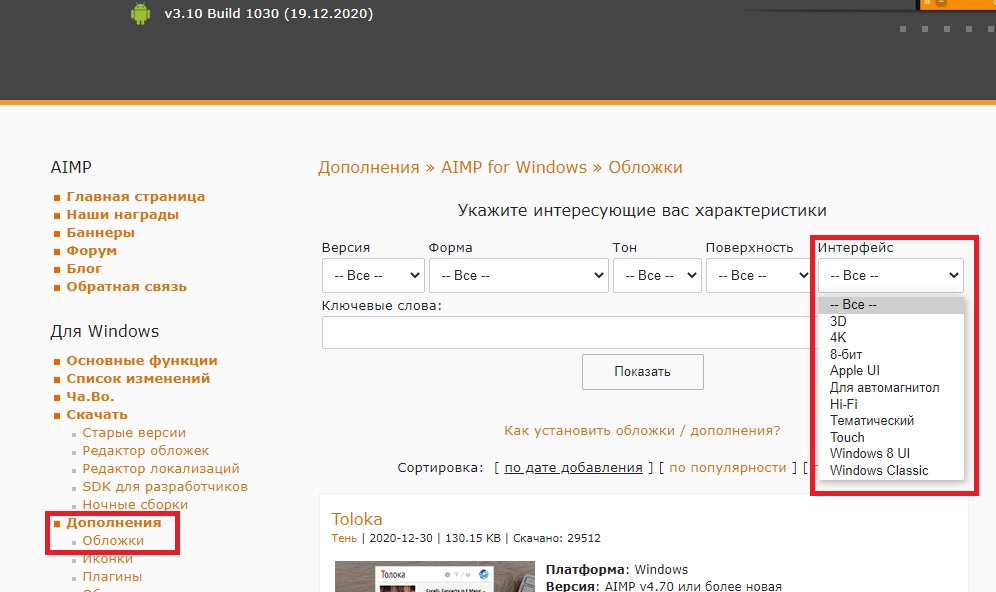
Task: Sort by по дате добавления
Action: tap(573, 468)
